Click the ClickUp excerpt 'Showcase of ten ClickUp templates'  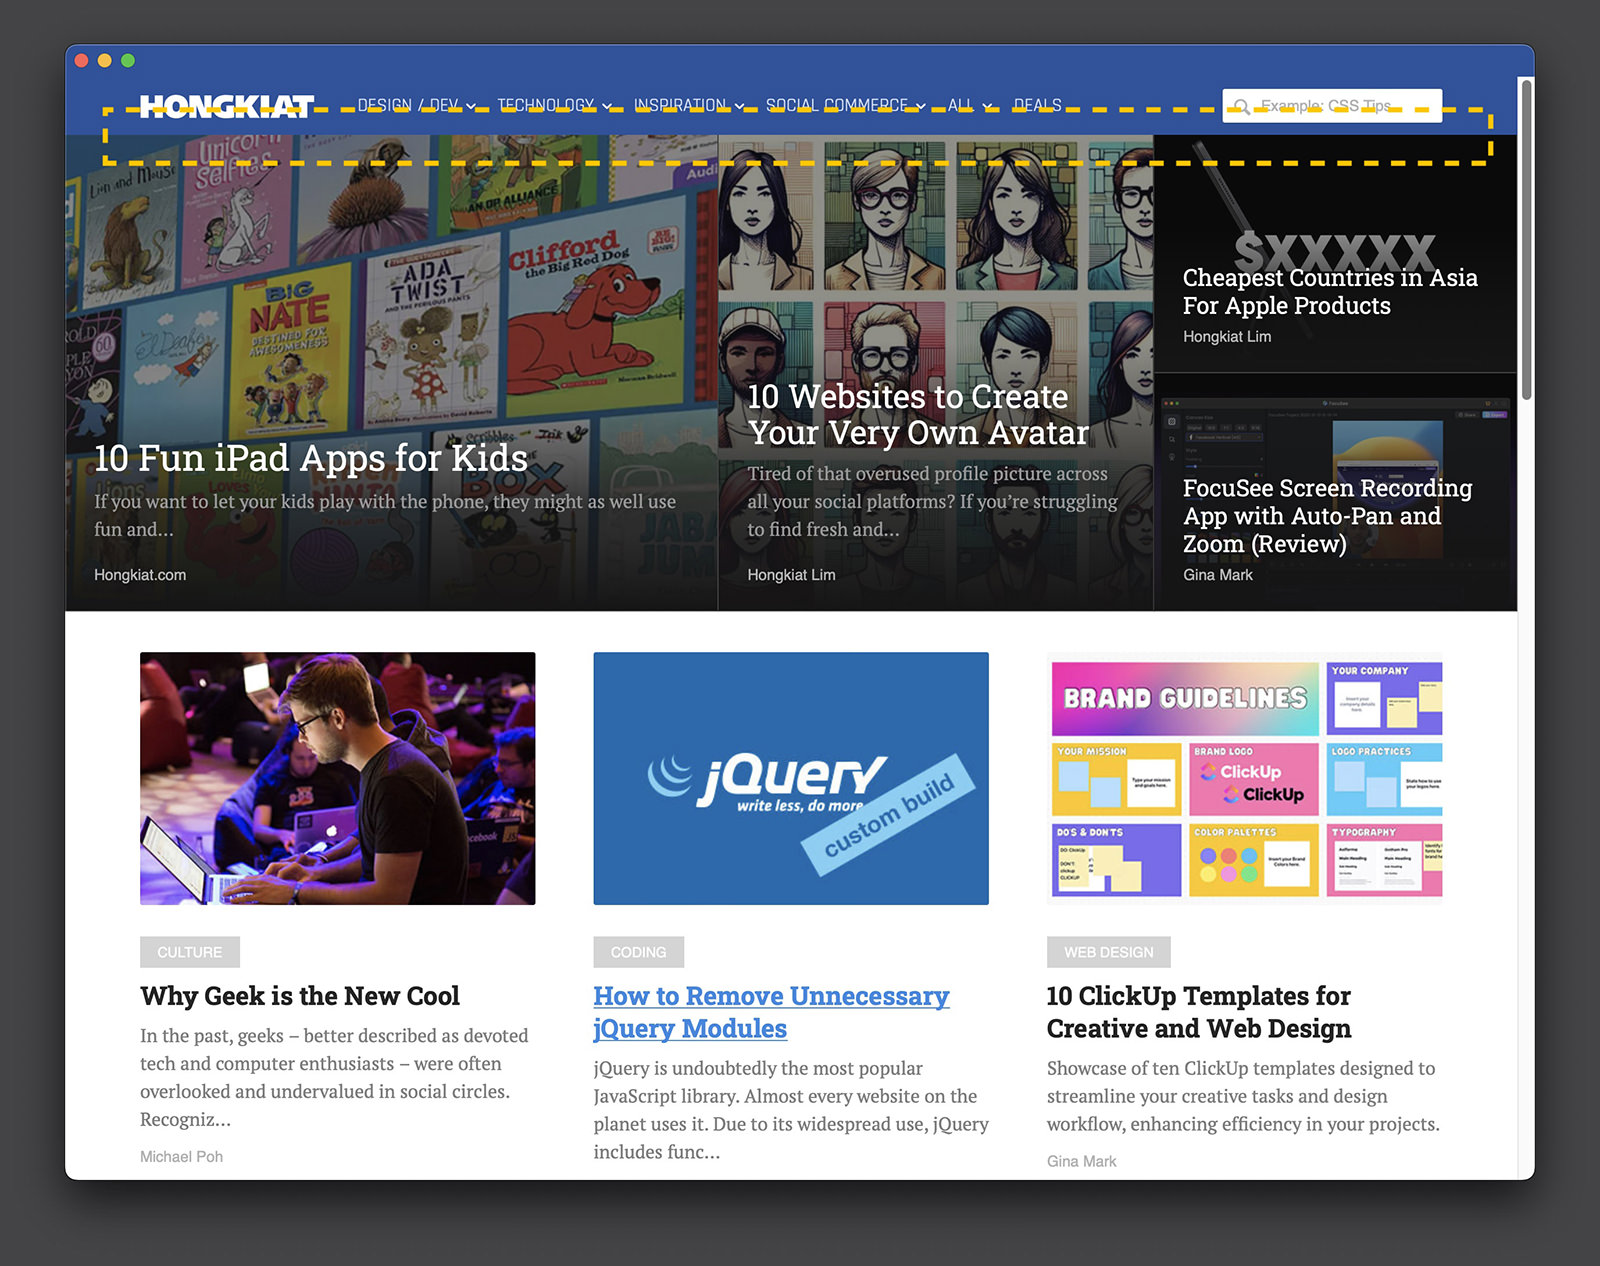point(1243,1096)
